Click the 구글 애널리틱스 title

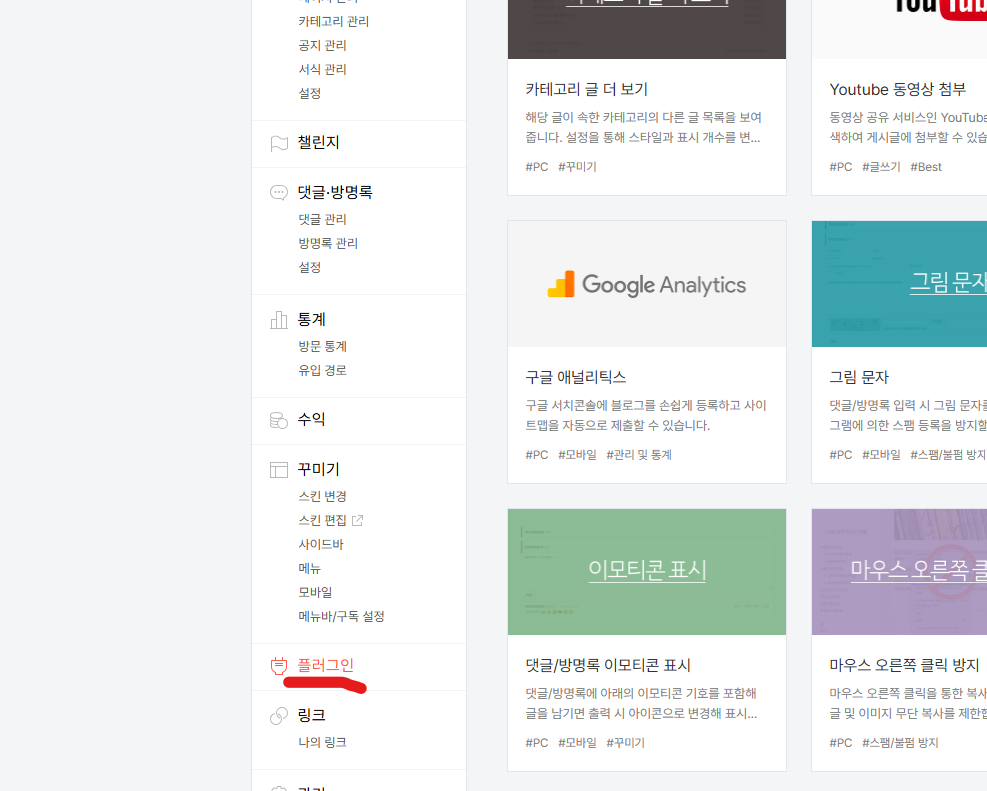(576, 377)
